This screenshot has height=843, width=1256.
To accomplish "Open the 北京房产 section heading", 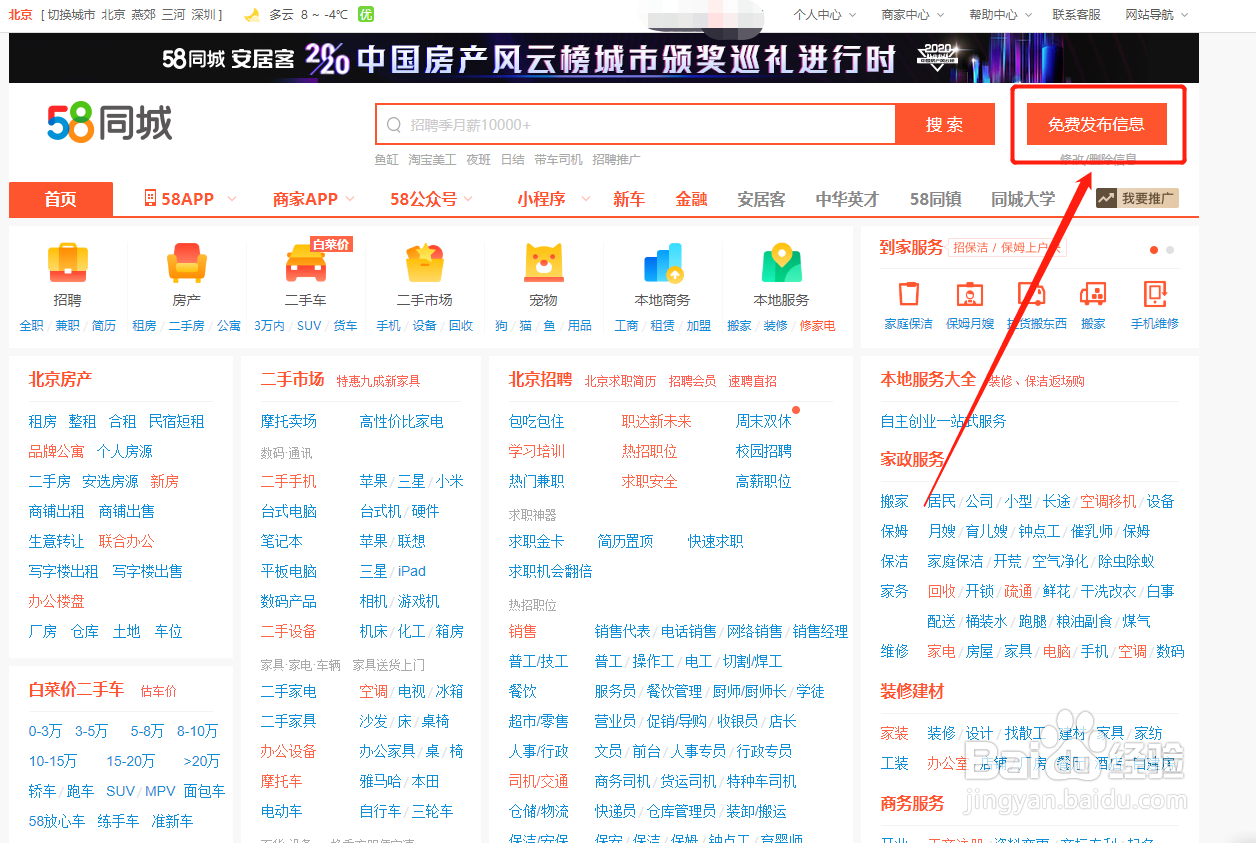I will point(60,379).
